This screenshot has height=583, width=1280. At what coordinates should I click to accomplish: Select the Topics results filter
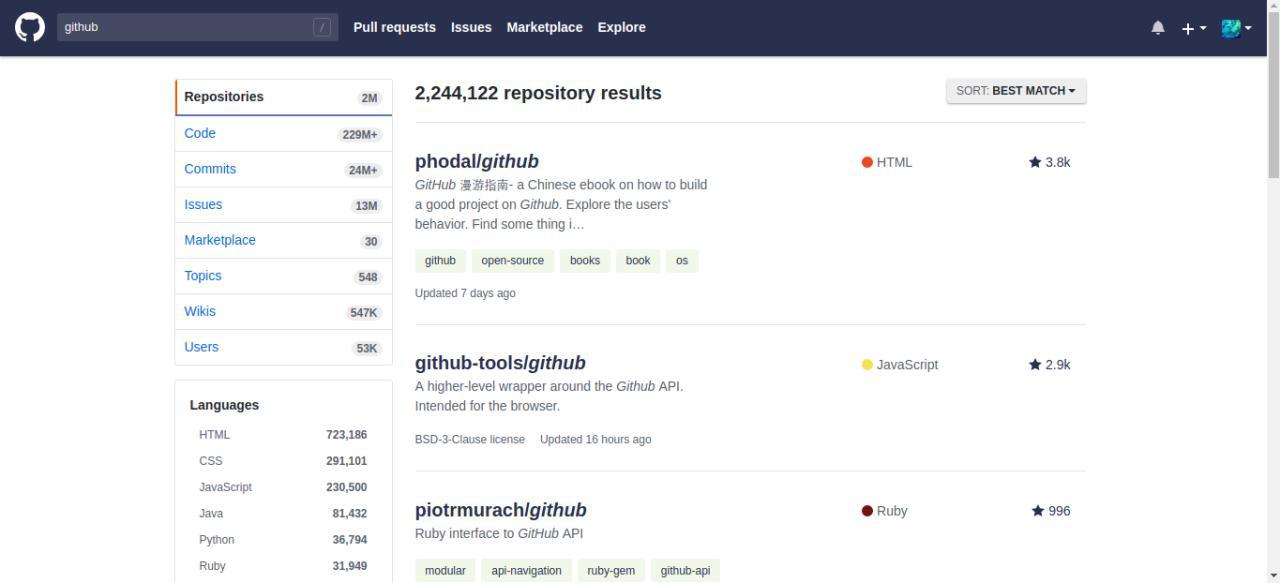(x=284, y=276)
